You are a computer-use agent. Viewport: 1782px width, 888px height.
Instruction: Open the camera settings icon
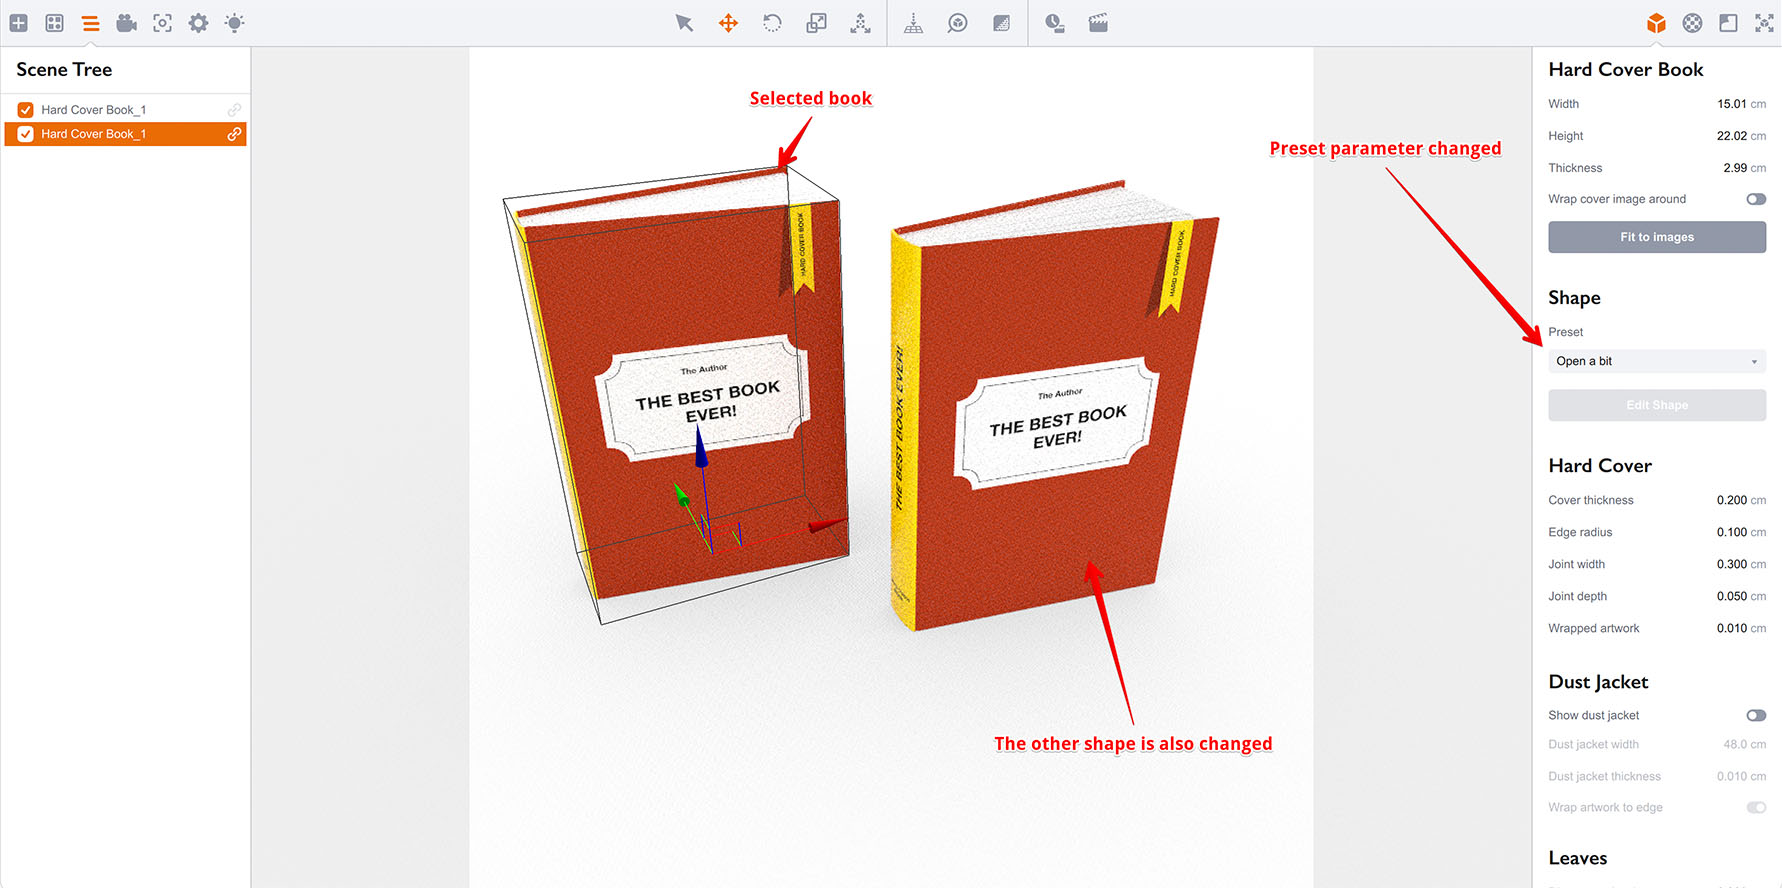127,23
